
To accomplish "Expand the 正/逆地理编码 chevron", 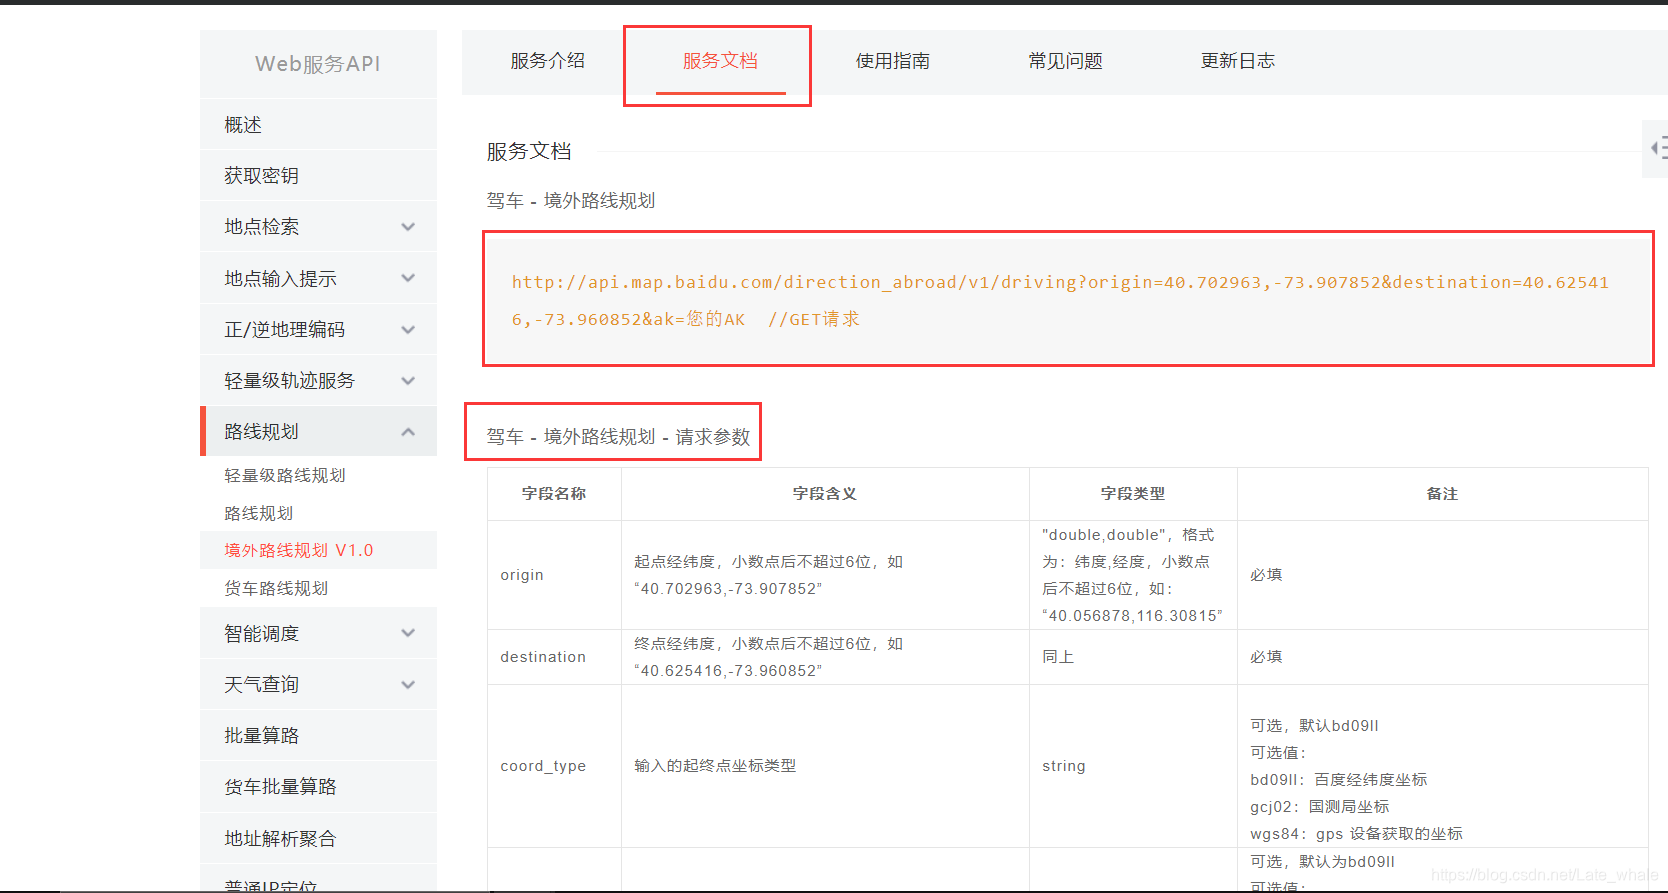I will [x=408, y=330].
